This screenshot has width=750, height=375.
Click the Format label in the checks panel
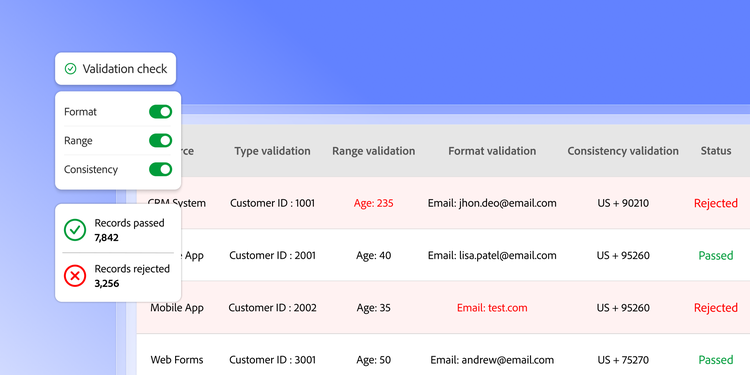[x=80, y=112]
